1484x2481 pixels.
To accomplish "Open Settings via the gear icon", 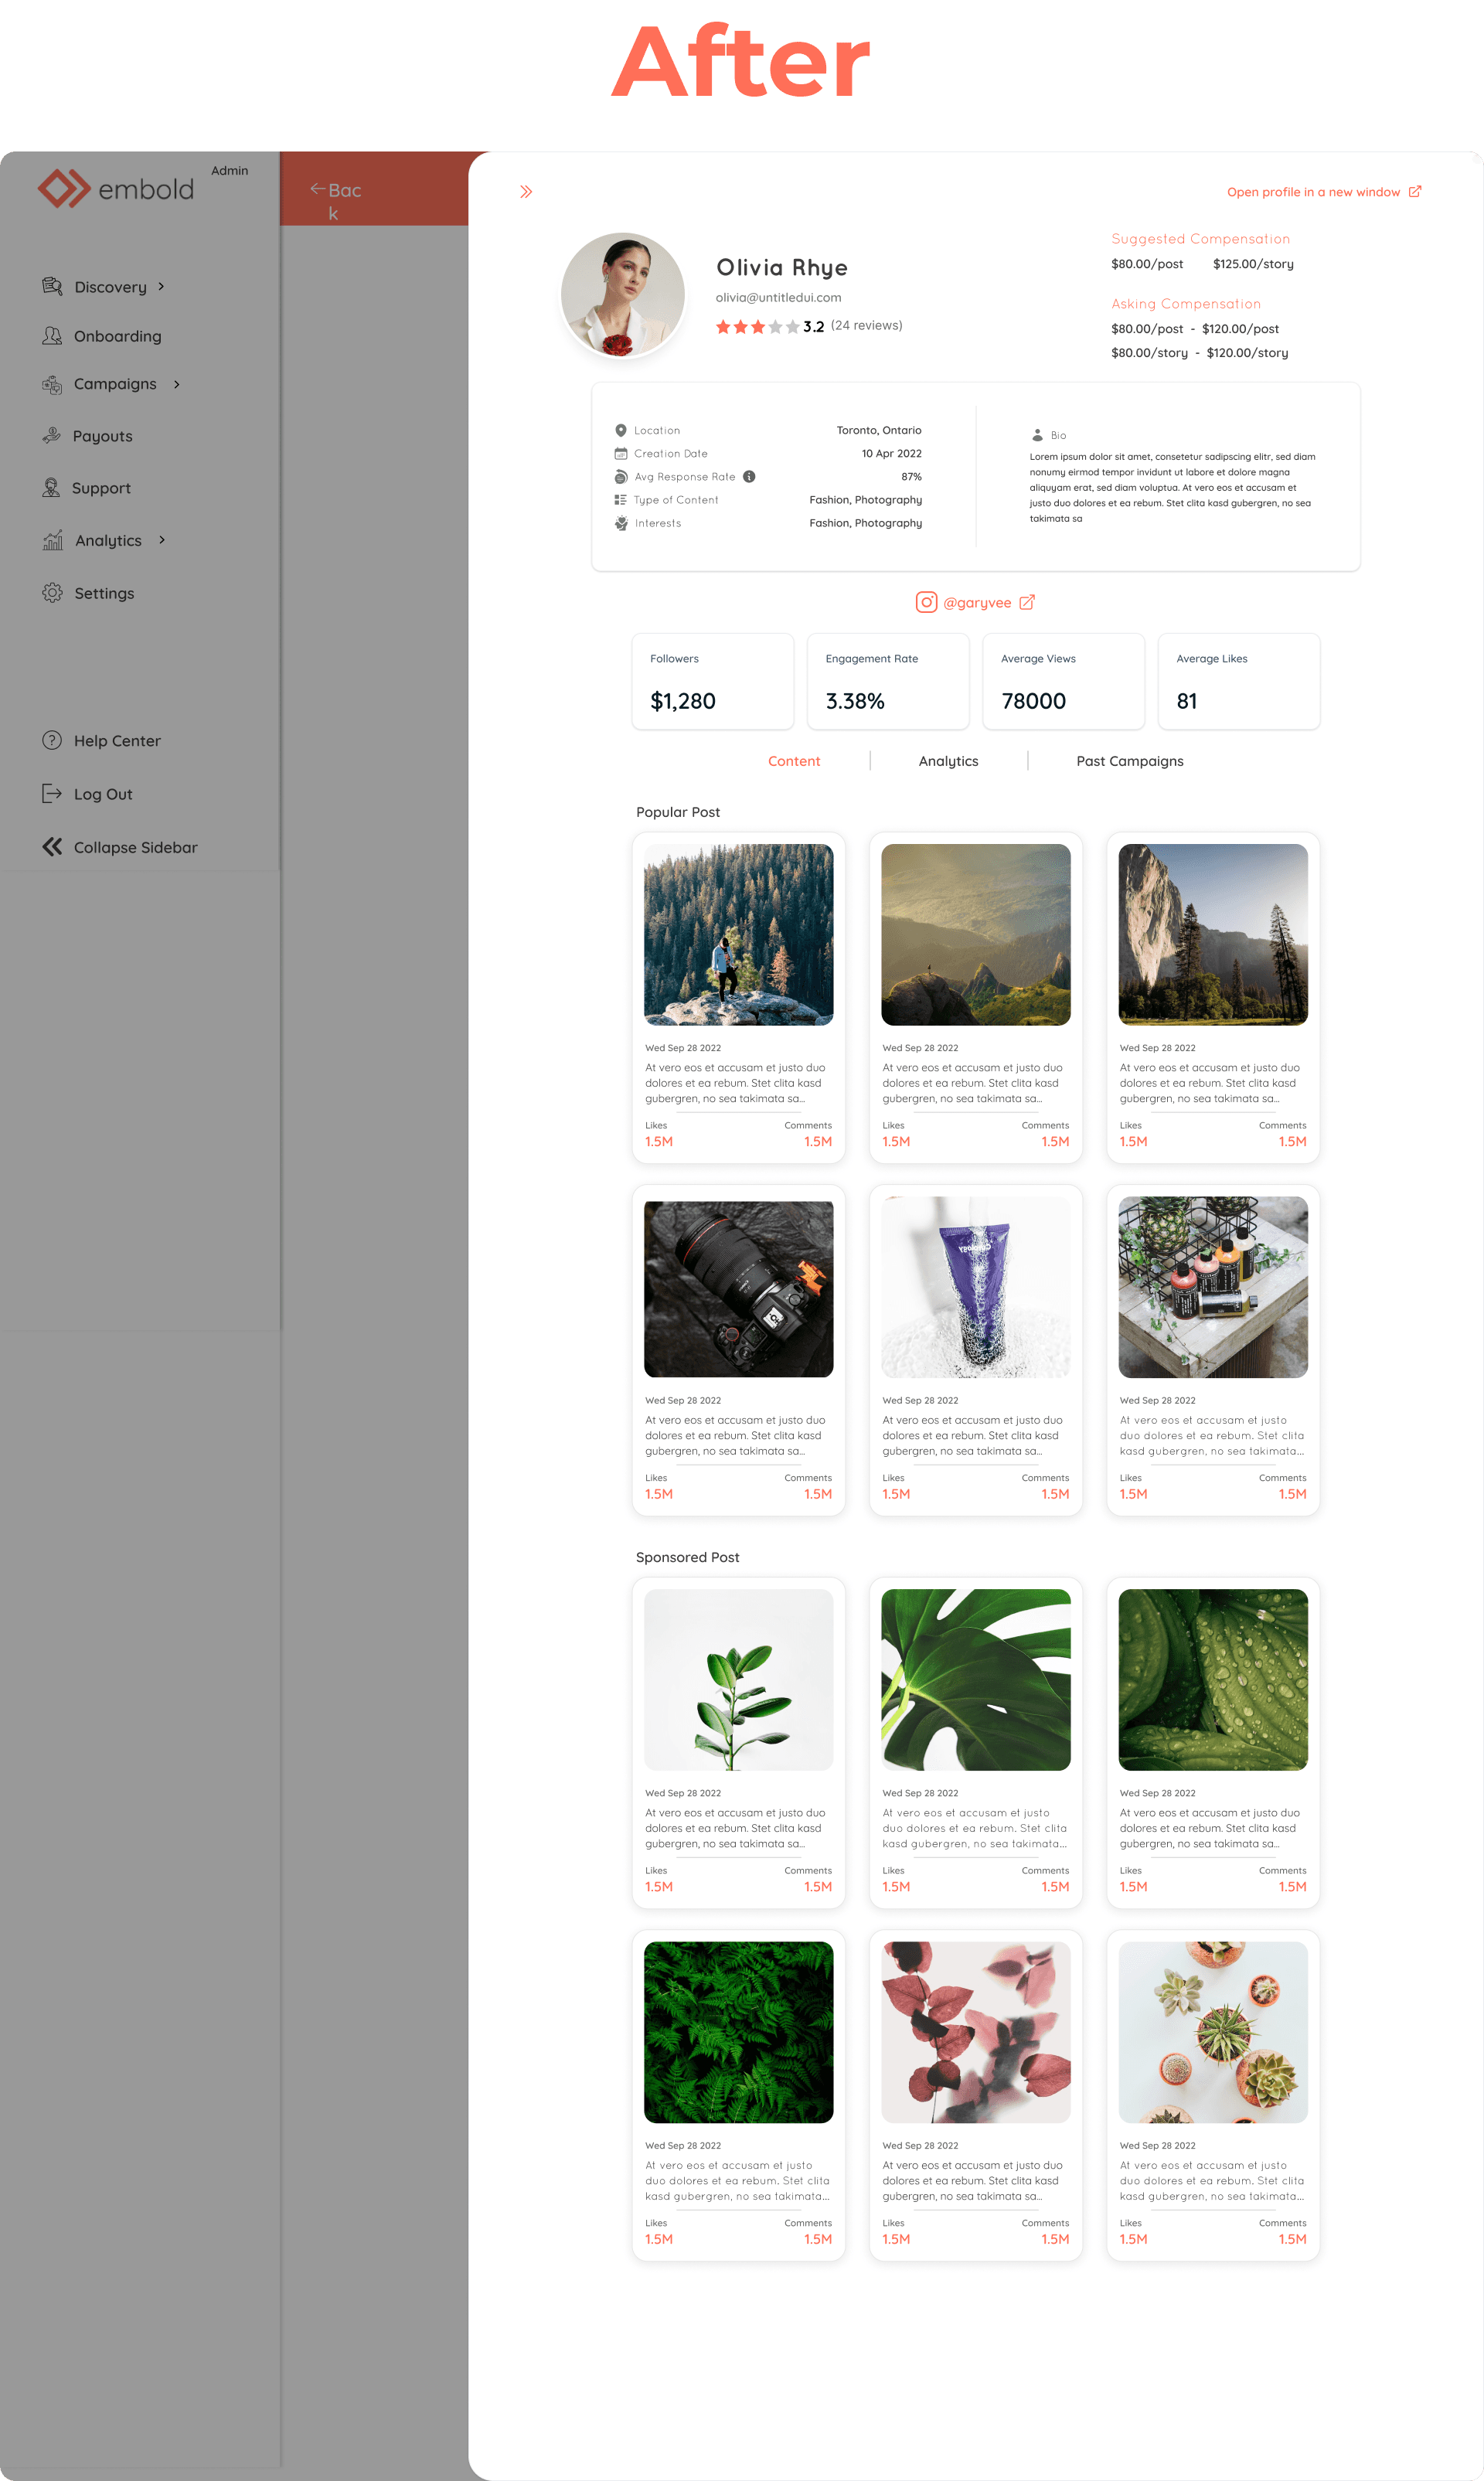I will pyautogui.click(x=52, y=592).
